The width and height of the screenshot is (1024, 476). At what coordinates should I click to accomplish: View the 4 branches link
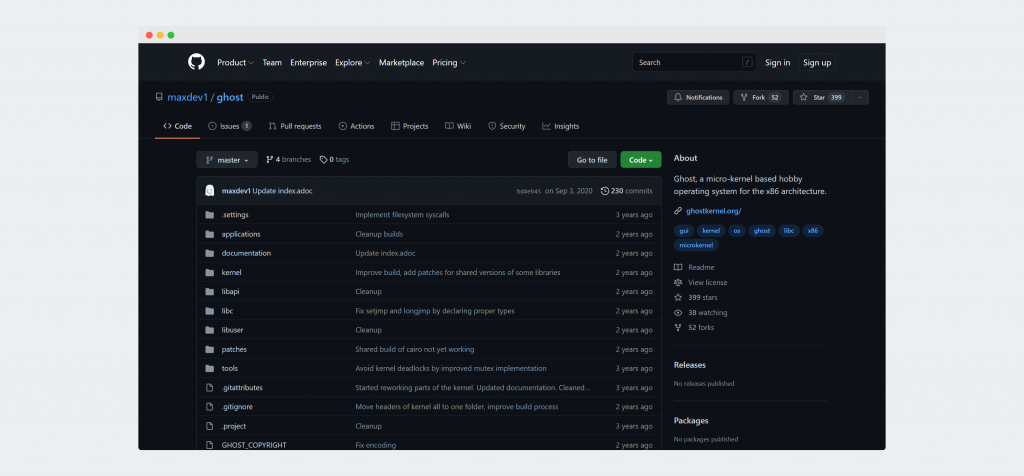click(x=288, y=159)
